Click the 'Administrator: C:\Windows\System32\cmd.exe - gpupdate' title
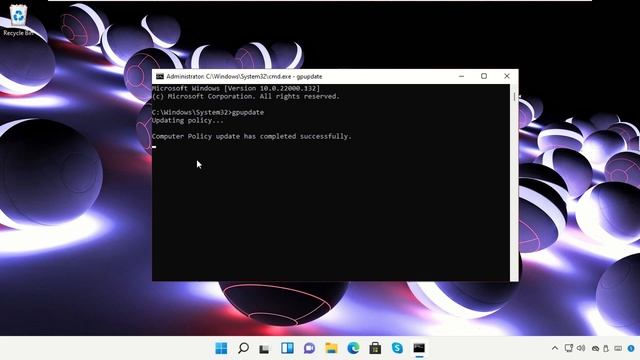This screenshot has height=360, width=640. (244, 76)
